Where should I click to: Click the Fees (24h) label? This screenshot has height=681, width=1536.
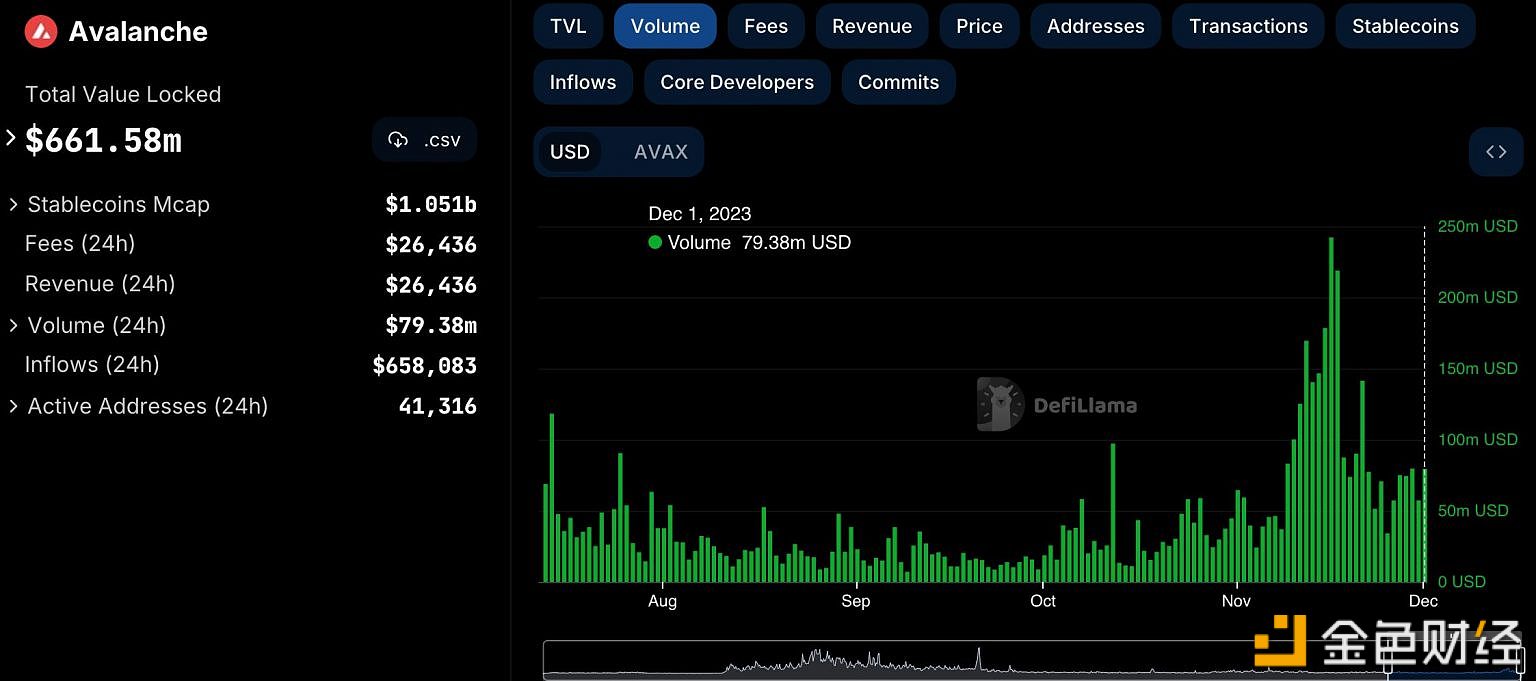click(x=80, y=244)
